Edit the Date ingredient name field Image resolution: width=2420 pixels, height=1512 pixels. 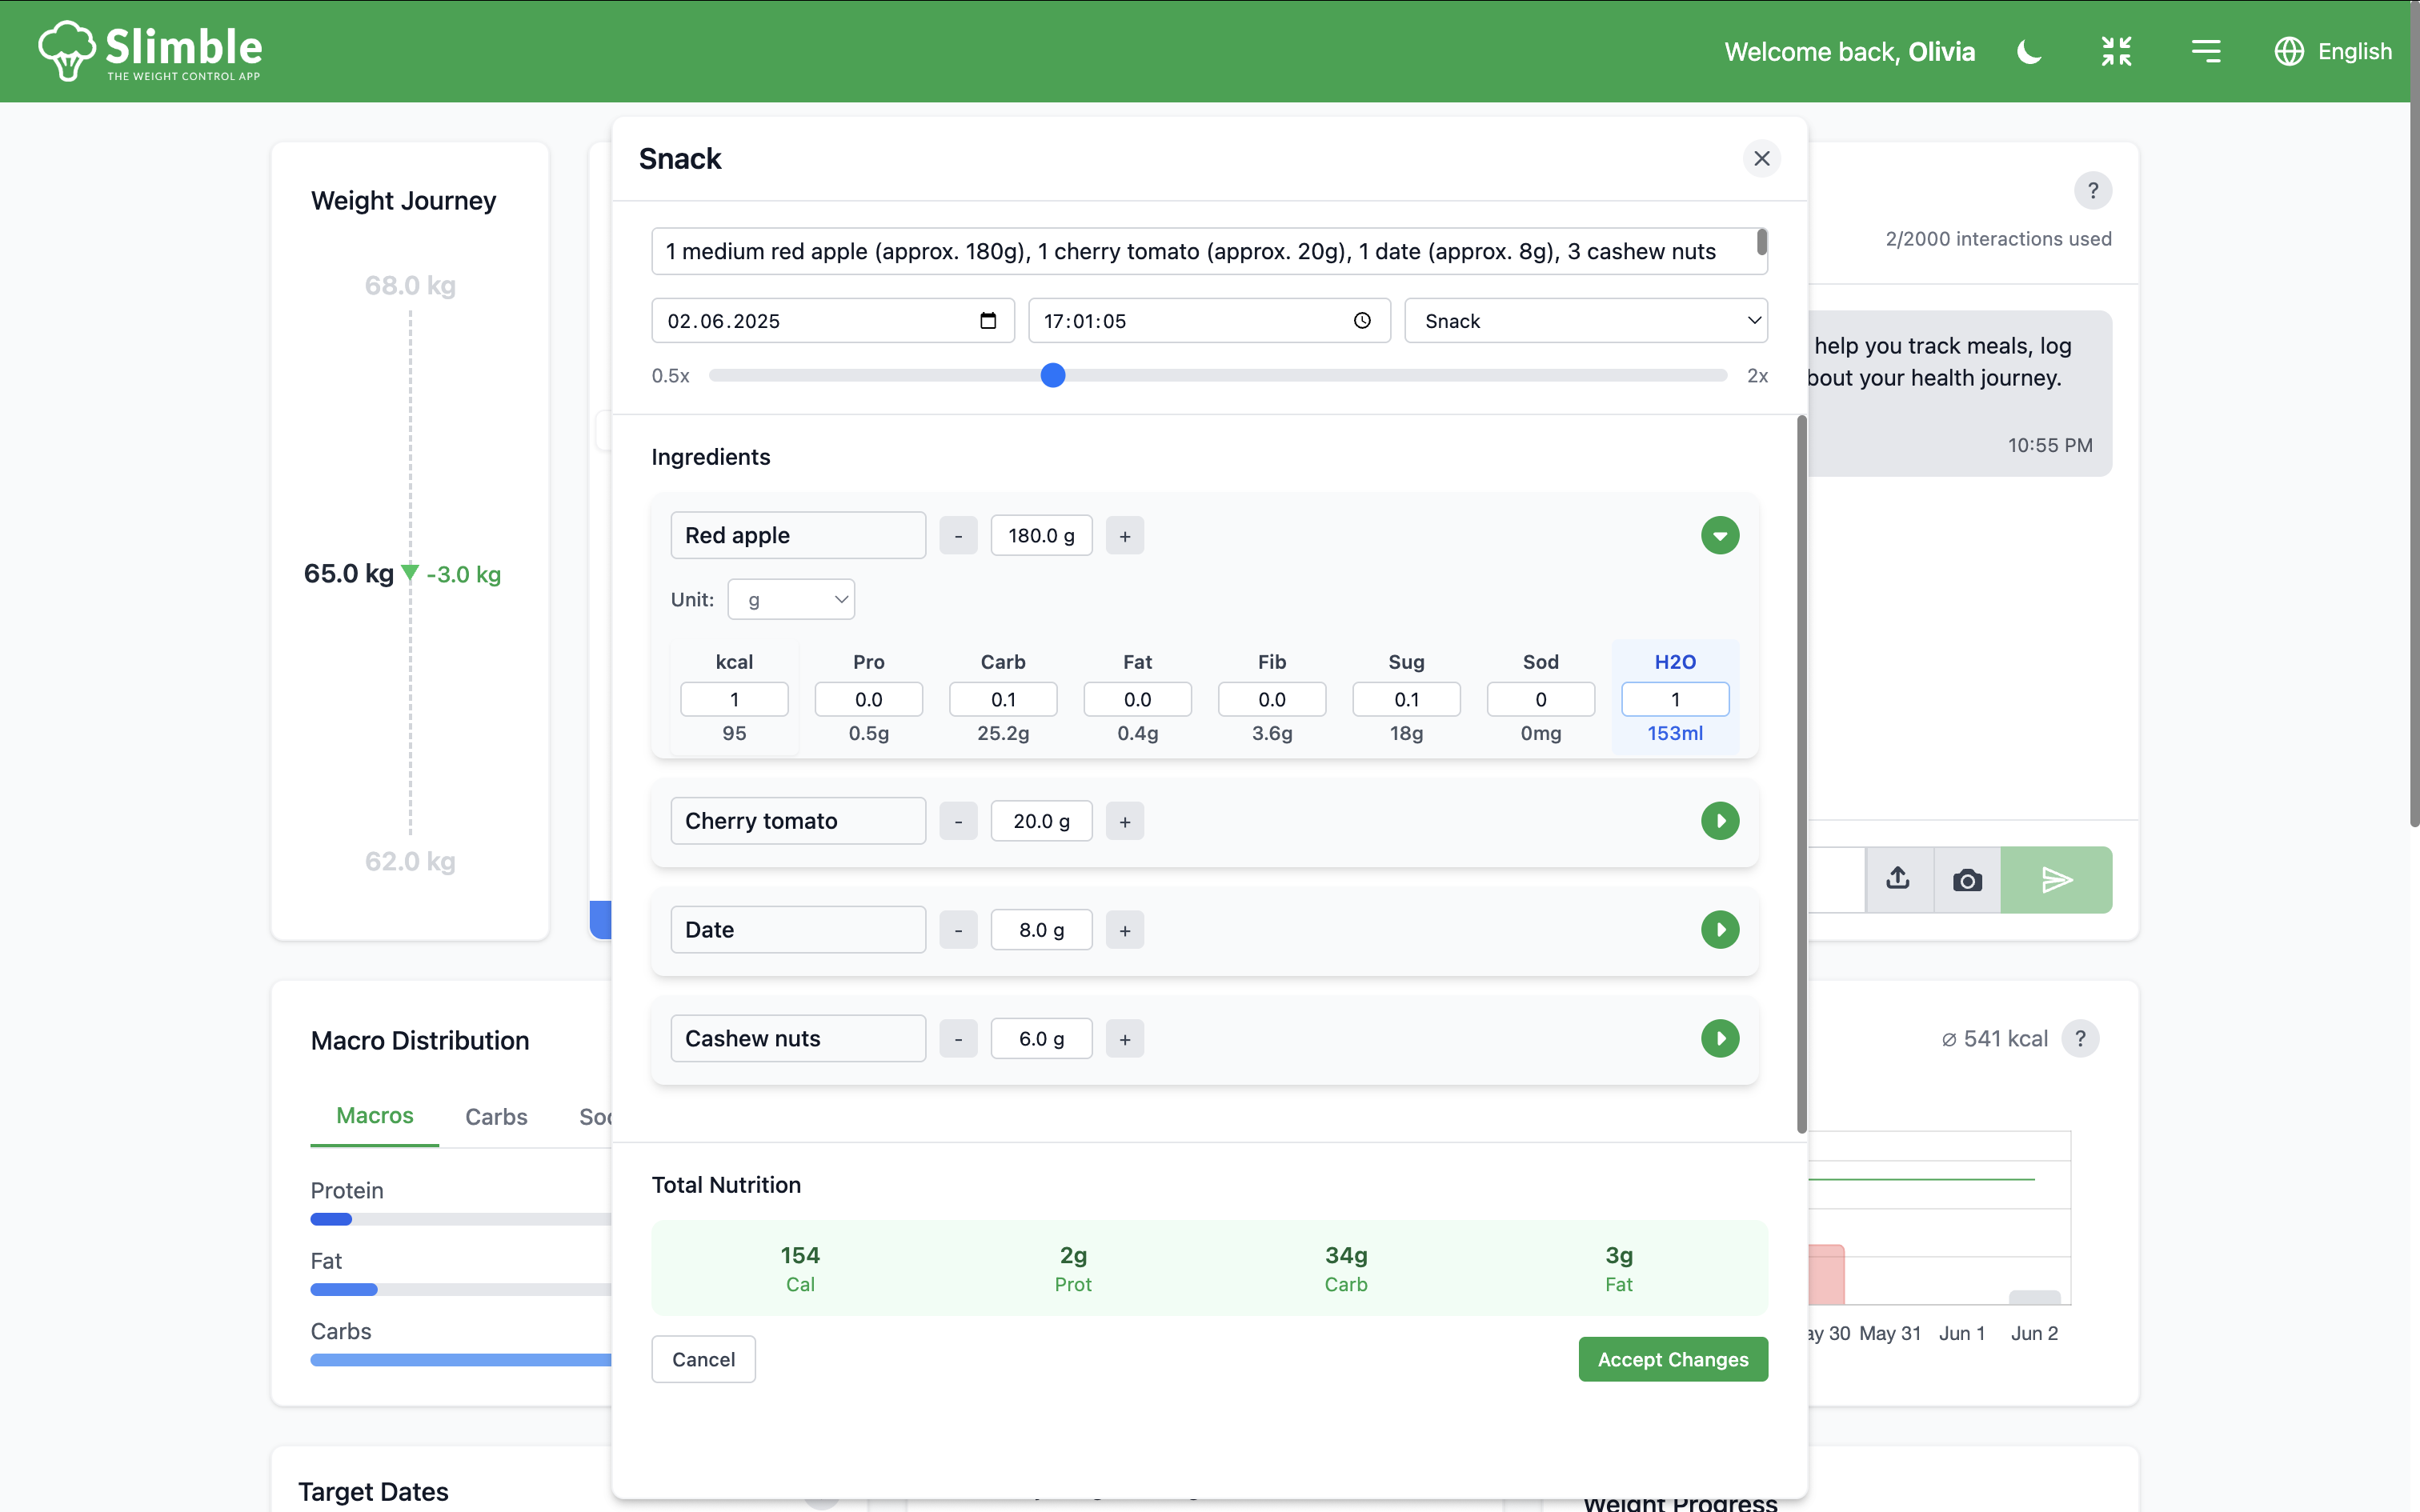[x=798, y=930]
